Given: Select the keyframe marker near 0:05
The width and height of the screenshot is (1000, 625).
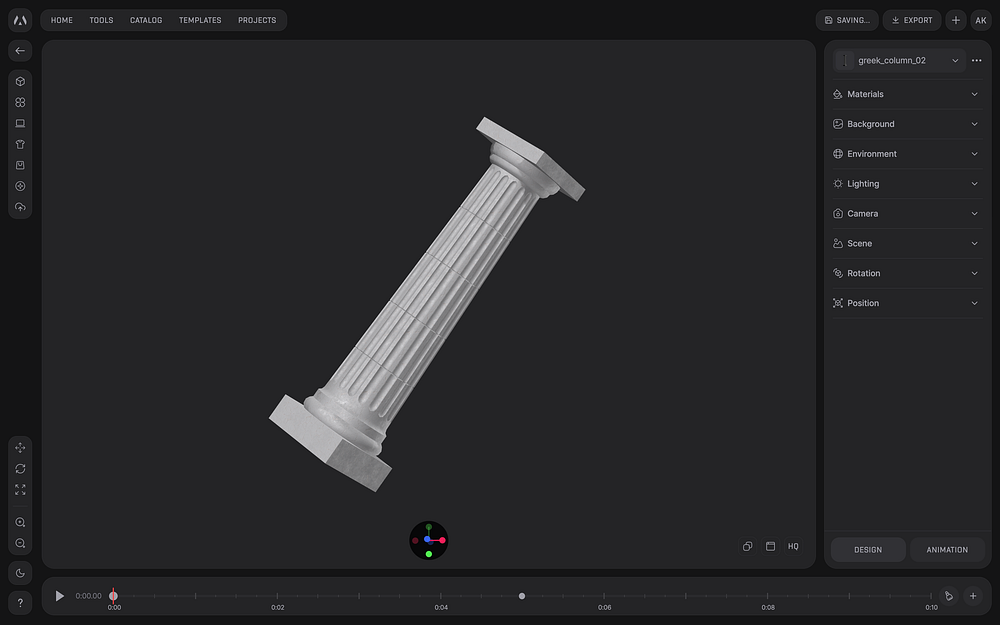Looking at the screenshot, I should (x=522, y=596).
